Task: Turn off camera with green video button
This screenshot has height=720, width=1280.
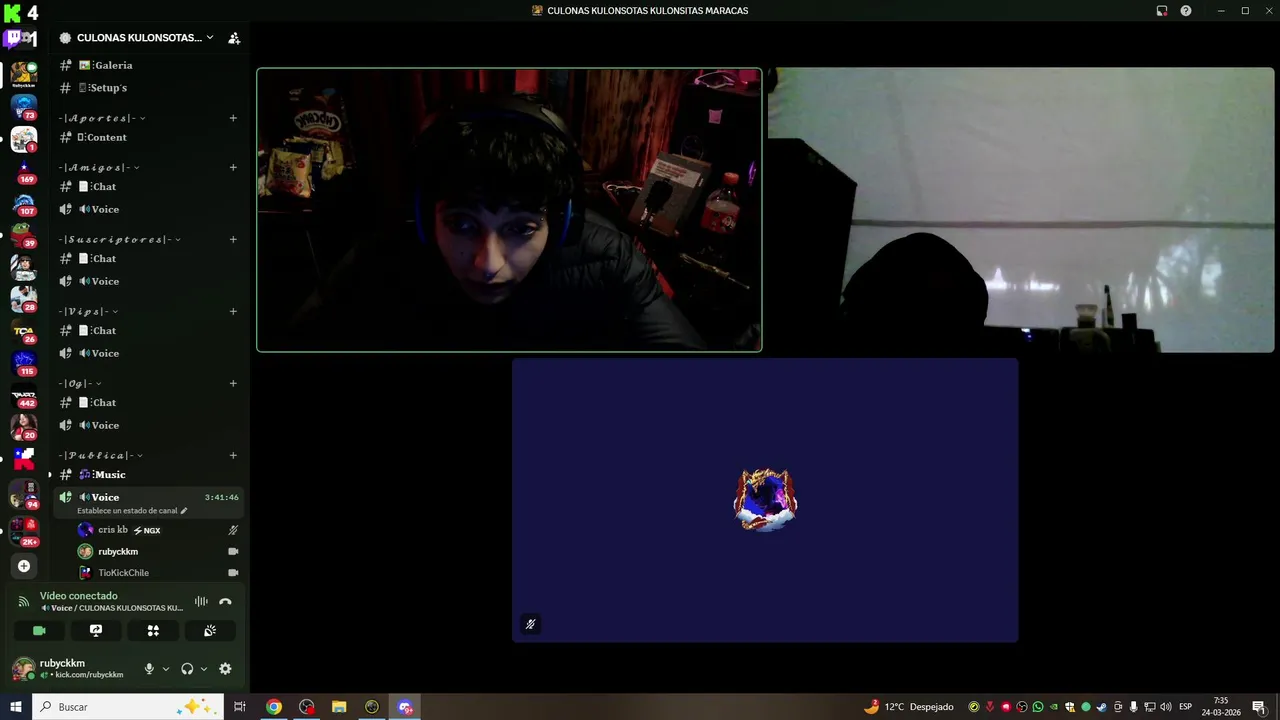Action: point(39,631)
